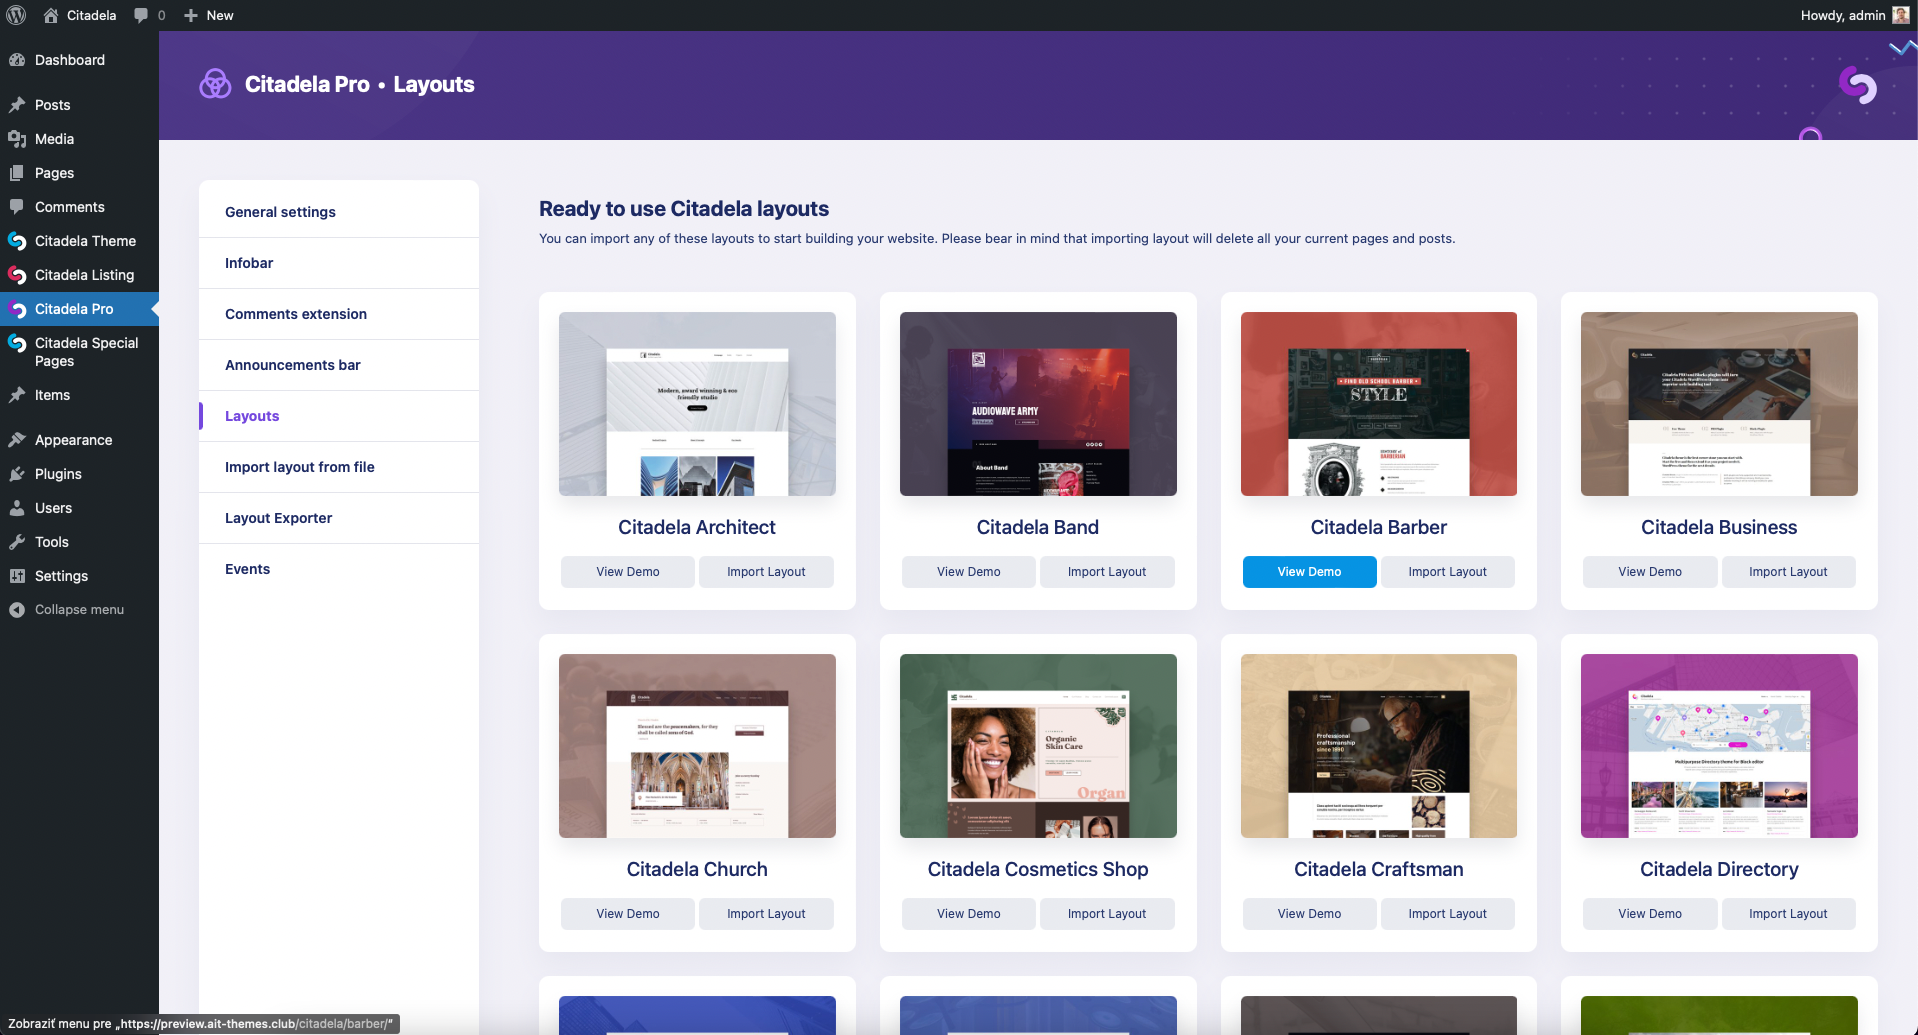Open the comments bubble icon in admin bar
This screenshot has height=1035, width=1918.
point(142,15)
